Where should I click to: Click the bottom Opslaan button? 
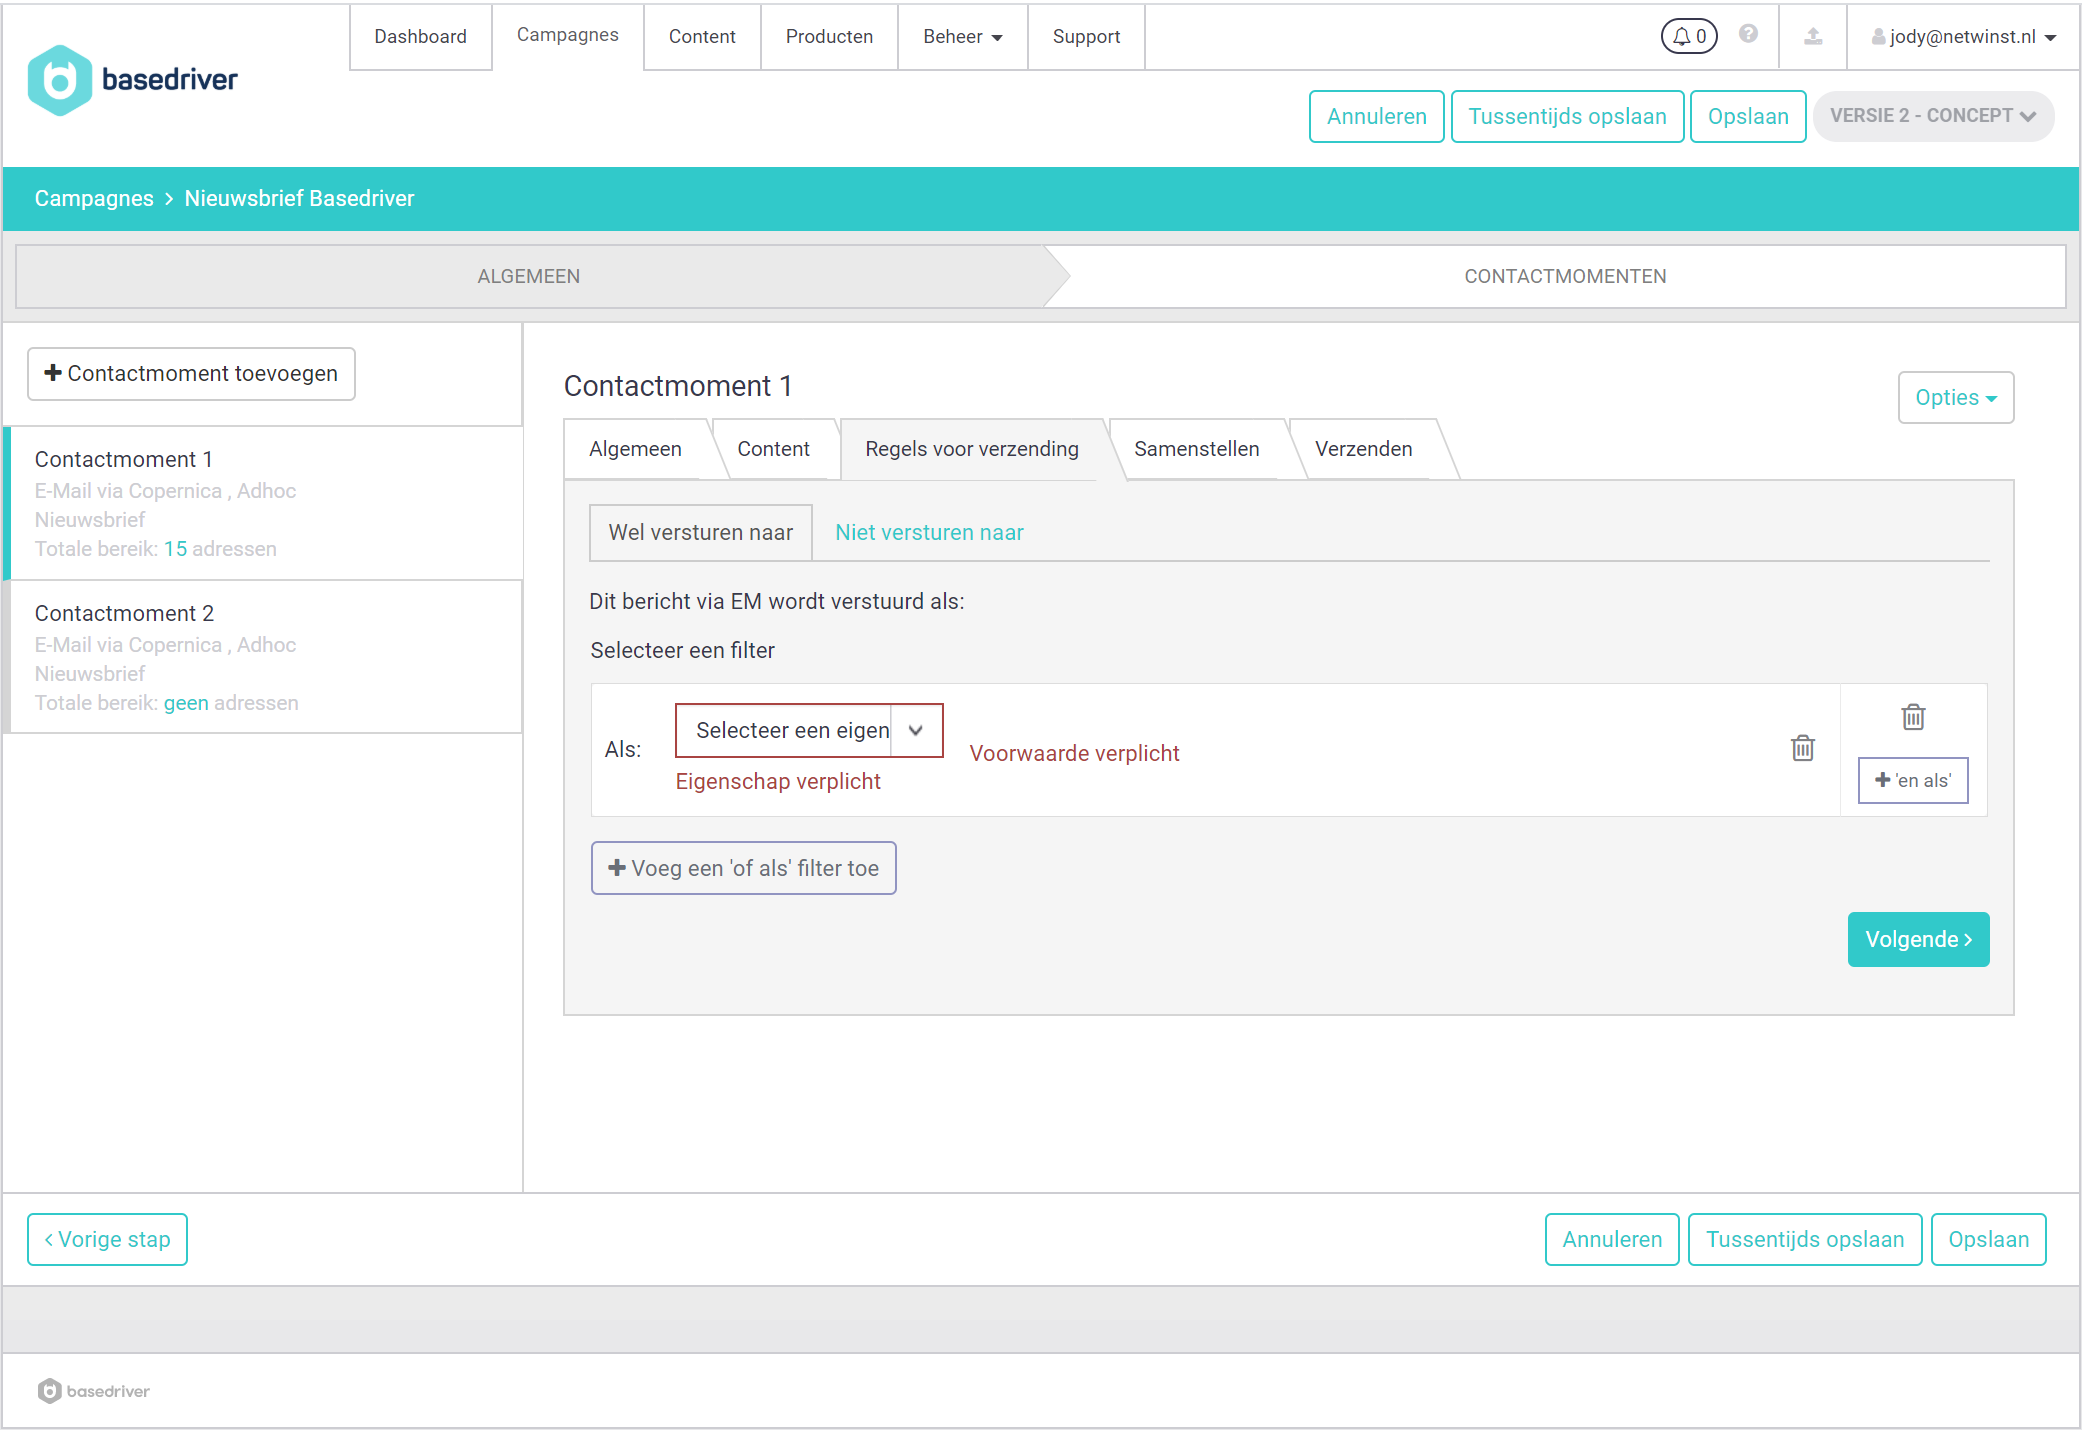(x=1988, y=1240)
